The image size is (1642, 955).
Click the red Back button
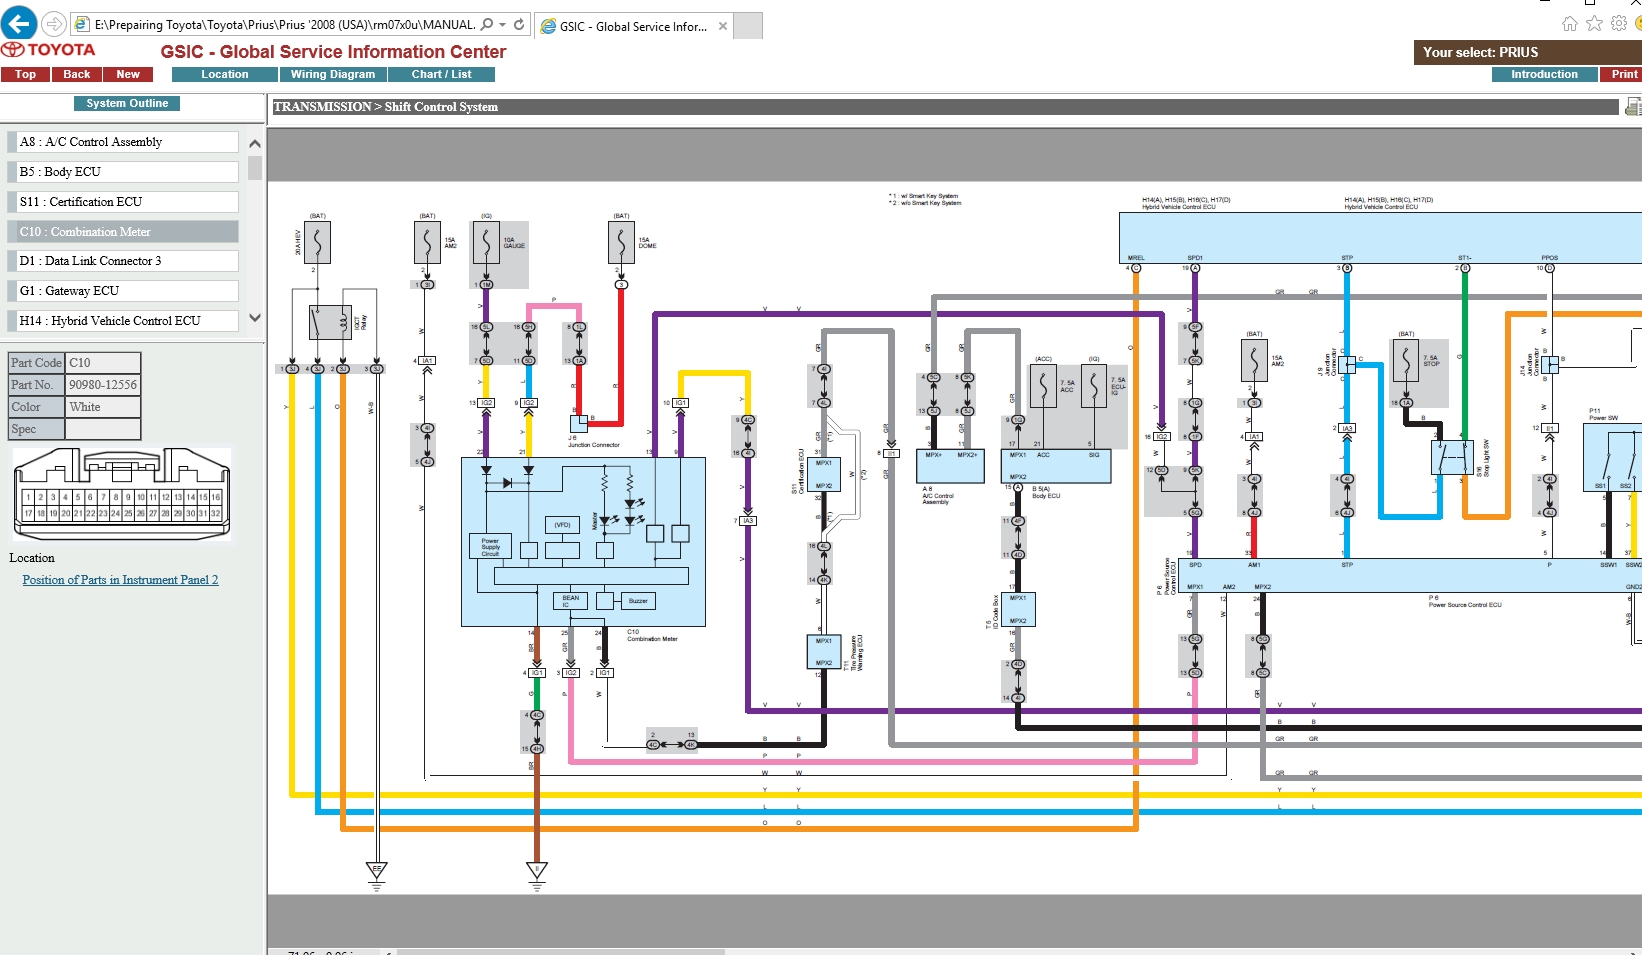(77, 74)
